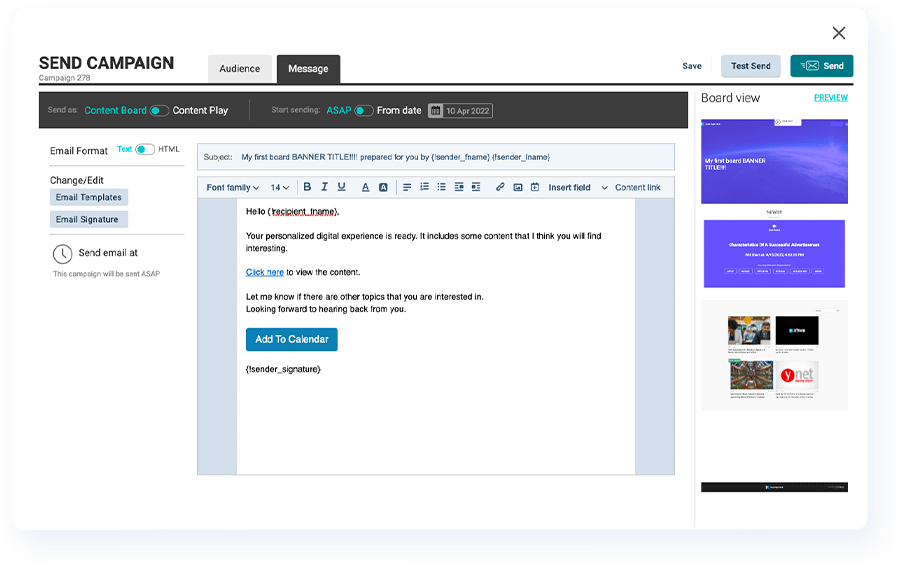The image size is (900, 566).
Task: Pick the text font color
Action: point(365,187)
